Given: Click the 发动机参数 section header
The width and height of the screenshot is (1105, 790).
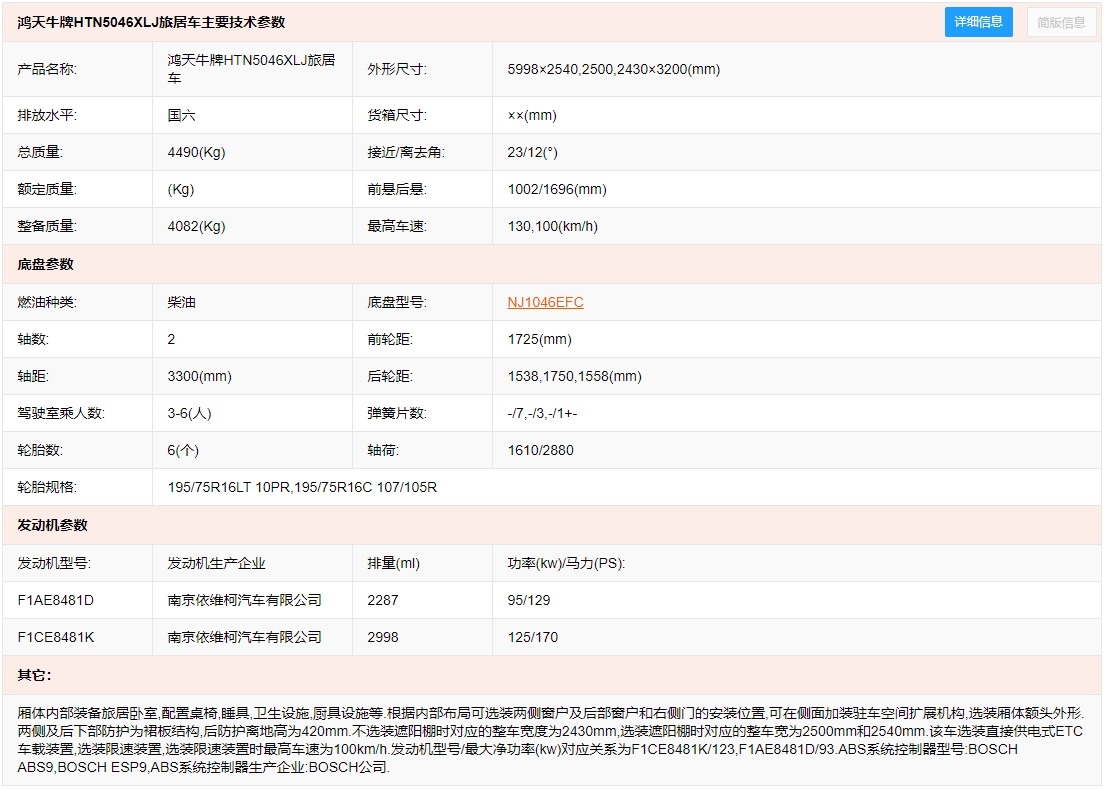Looking at the screenshot, I should (x=53, y=525).
